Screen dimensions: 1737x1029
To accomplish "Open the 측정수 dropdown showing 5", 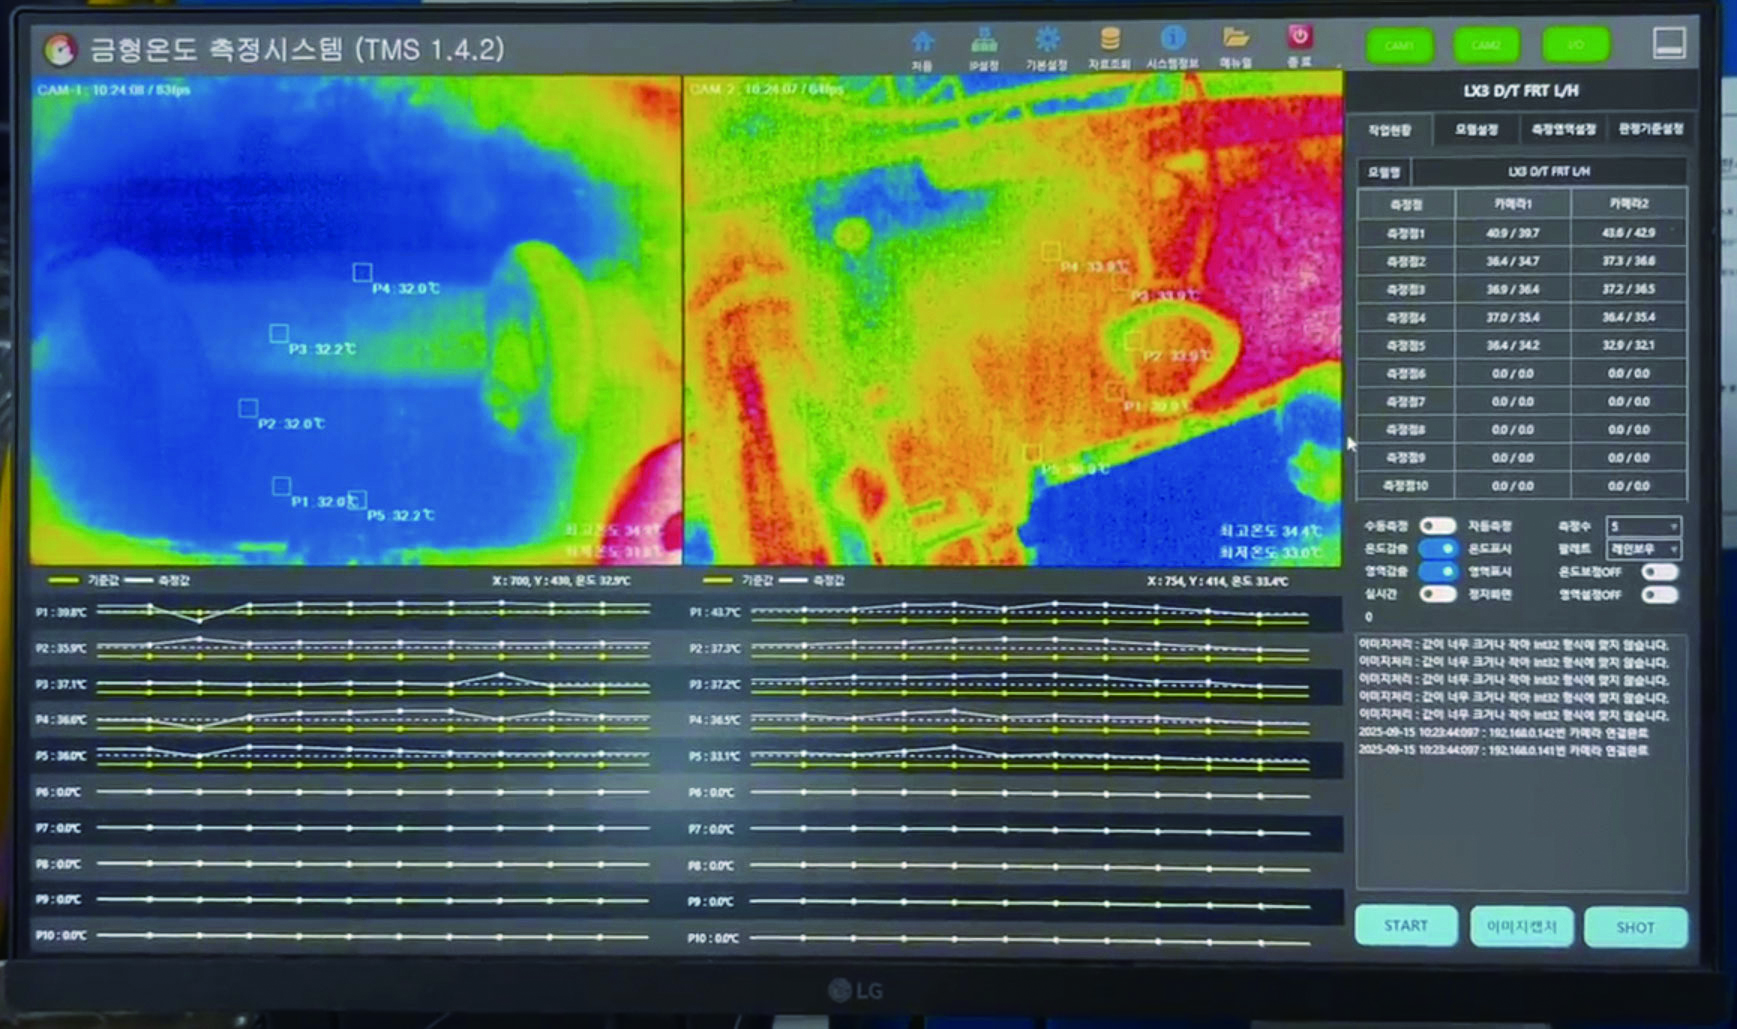I will click(x=1643, y=526).
